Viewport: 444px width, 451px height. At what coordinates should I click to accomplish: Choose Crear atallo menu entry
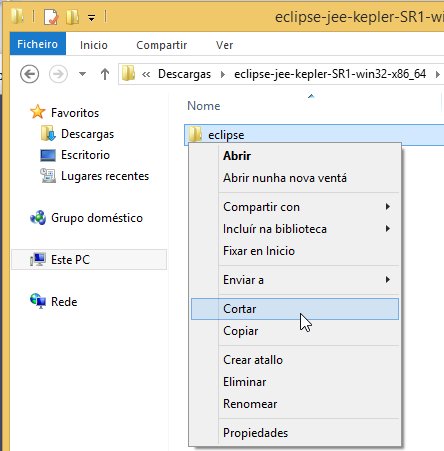click(295, 360)
